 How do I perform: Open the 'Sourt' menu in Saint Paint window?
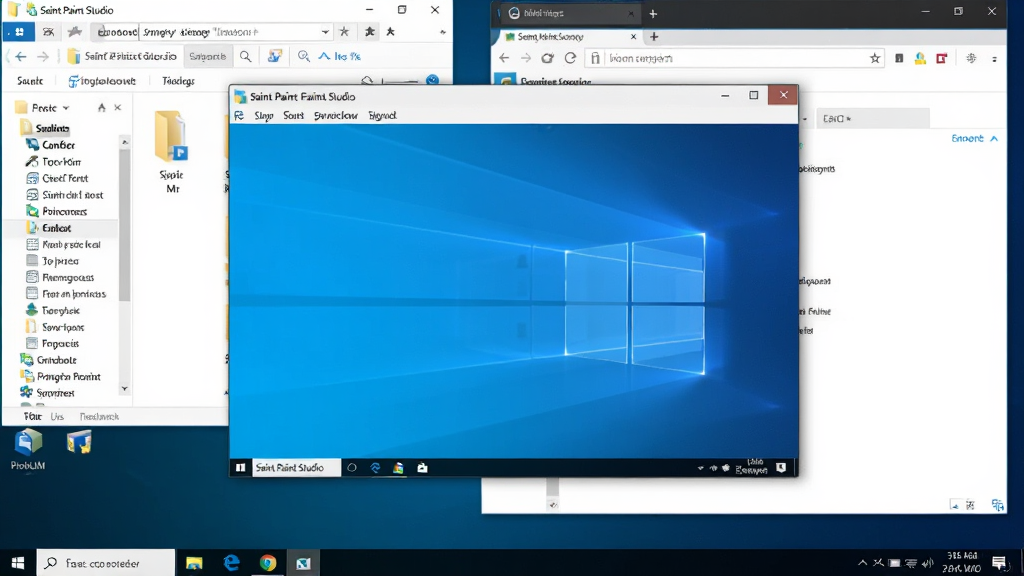click(x=293, y=116)
